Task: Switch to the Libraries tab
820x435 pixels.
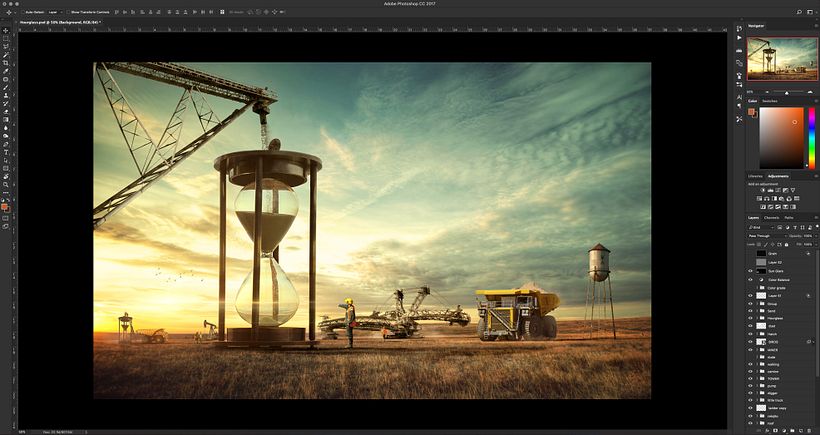Action: coord(755,176)
